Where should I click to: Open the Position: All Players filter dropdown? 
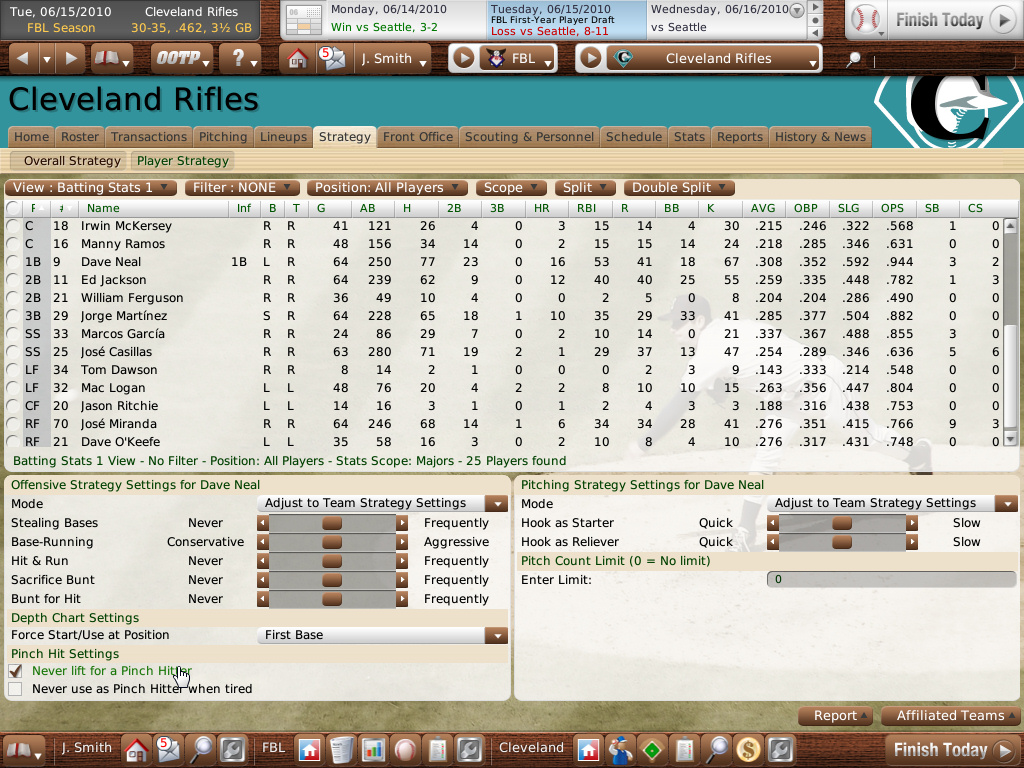[387, 188]
